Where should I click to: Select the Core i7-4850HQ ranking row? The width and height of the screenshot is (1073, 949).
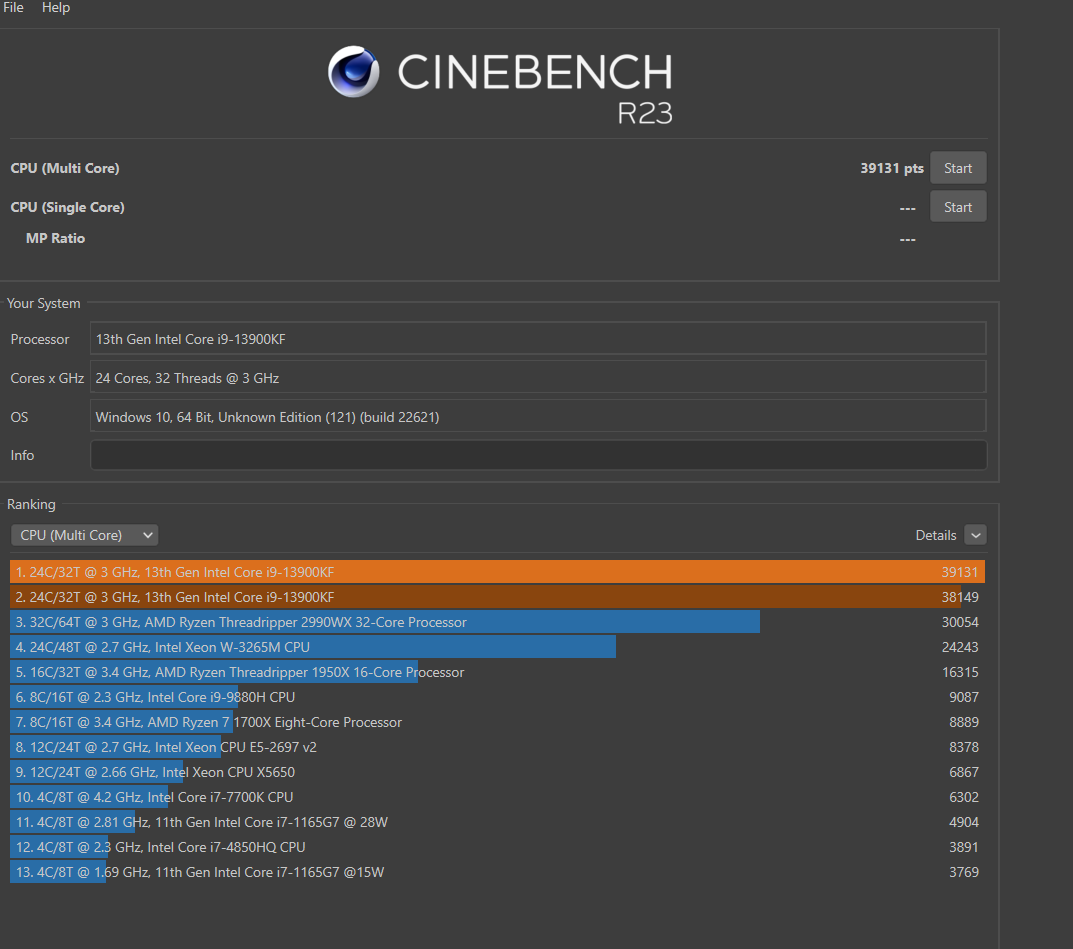pos(497,847)
